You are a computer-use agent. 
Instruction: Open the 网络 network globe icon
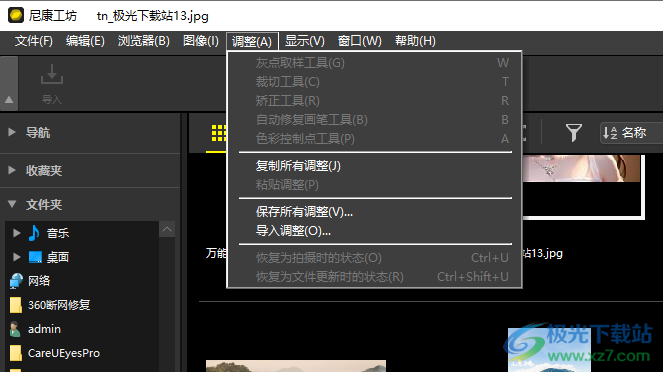pyautogui.click(x=16, y=281)
